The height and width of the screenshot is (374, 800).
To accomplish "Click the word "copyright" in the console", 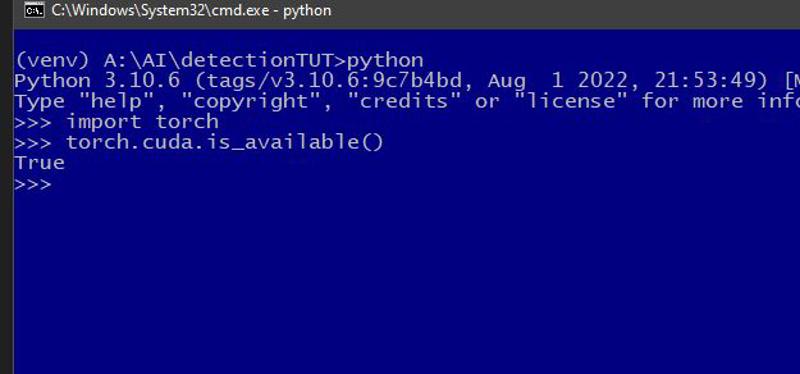I will [x=251, y=102].
